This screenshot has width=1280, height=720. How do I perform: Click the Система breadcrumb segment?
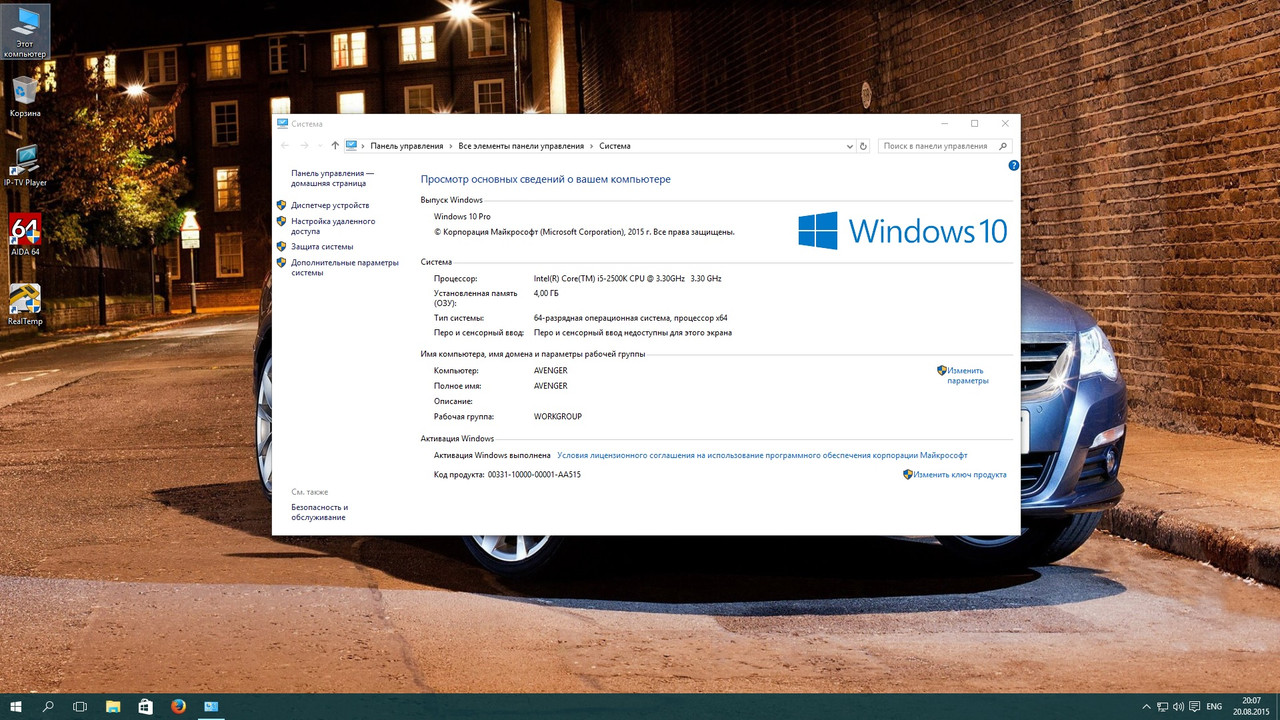click(x=615, y=146)
